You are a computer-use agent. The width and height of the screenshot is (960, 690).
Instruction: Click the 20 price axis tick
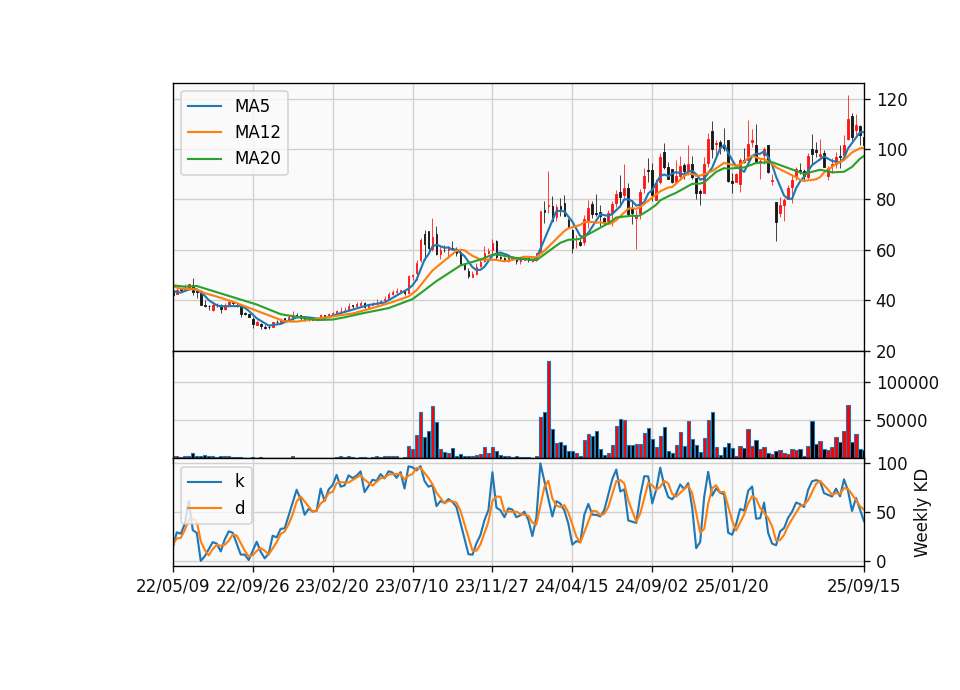[887, 352]
